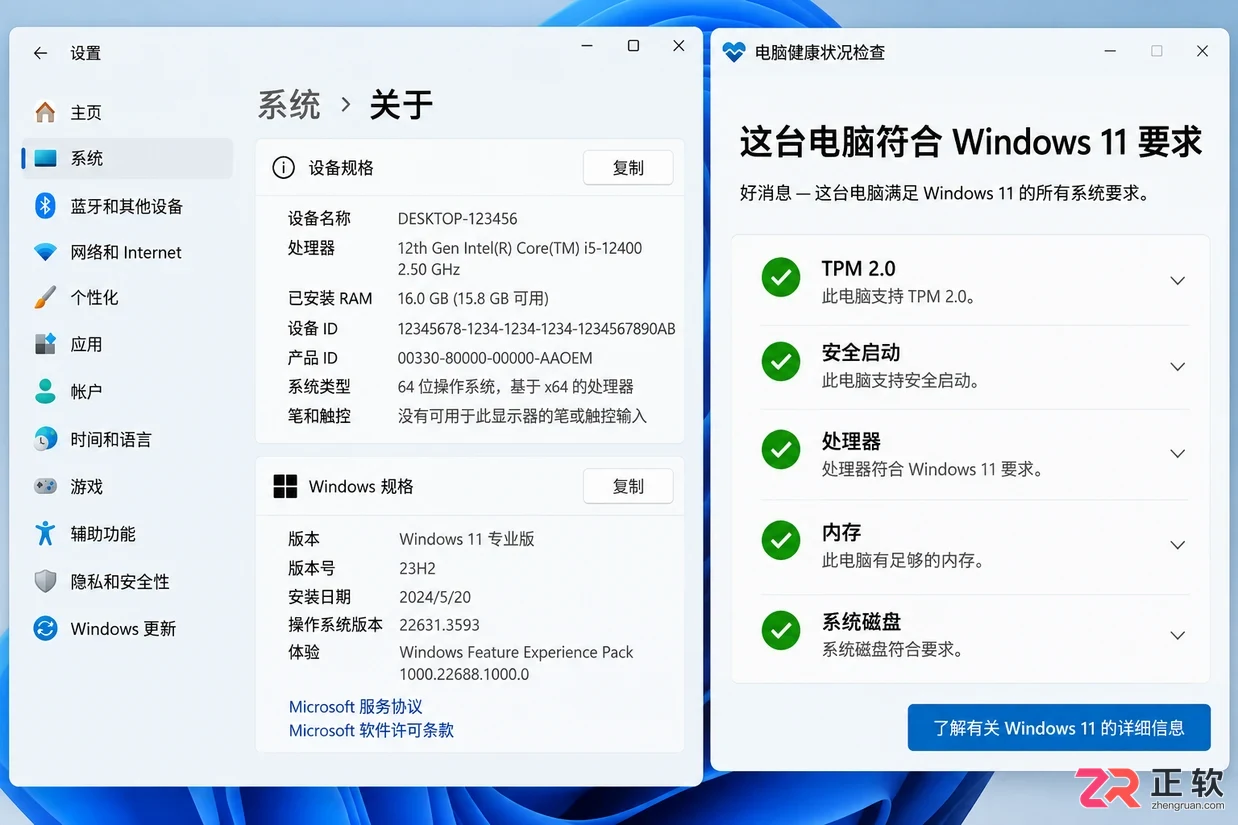Click the sync arrows icon for Windows 更新

45,628
